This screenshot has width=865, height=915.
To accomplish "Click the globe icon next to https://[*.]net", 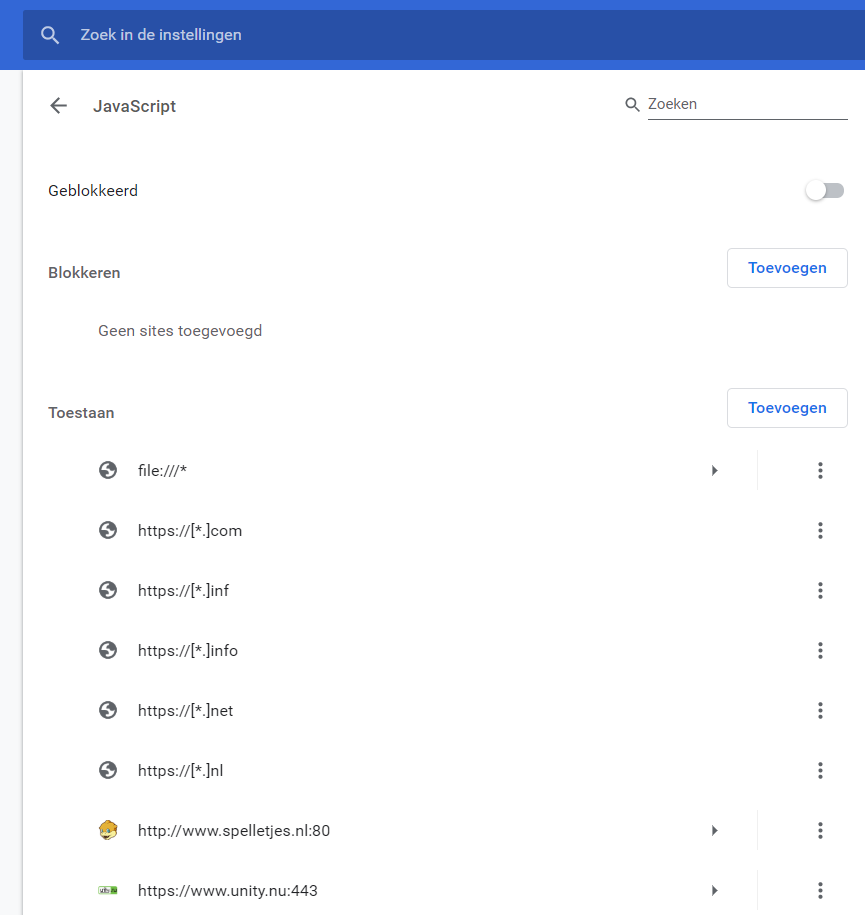I will [x=108, y=710].
